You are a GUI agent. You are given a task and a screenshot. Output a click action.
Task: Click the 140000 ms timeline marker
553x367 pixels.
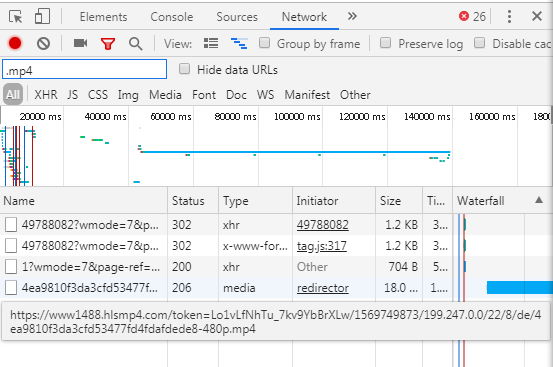(427, 116)
